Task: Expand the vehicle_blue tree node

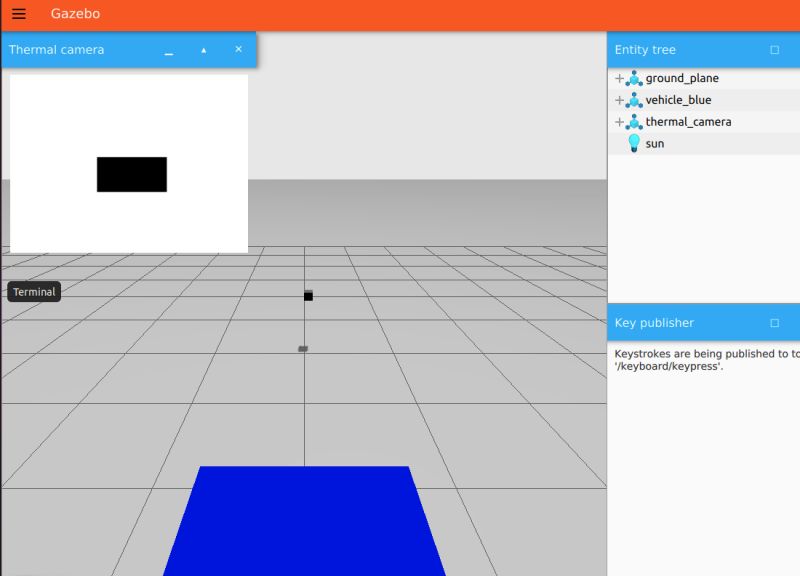Action: (619, 100)
